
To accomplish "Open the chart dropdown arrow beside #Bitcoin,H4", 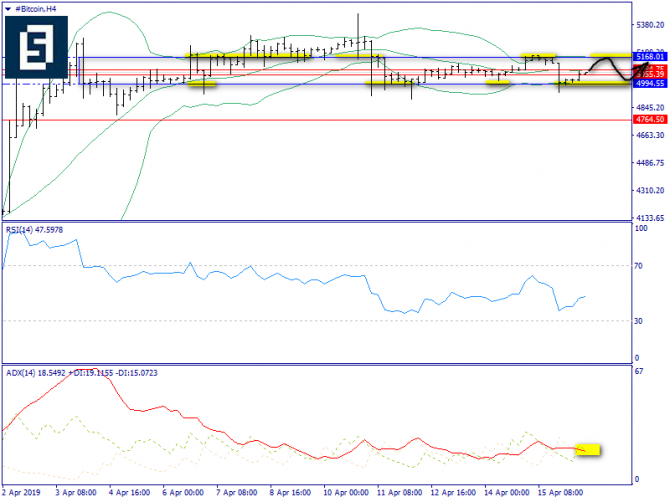I will point(8,9).
